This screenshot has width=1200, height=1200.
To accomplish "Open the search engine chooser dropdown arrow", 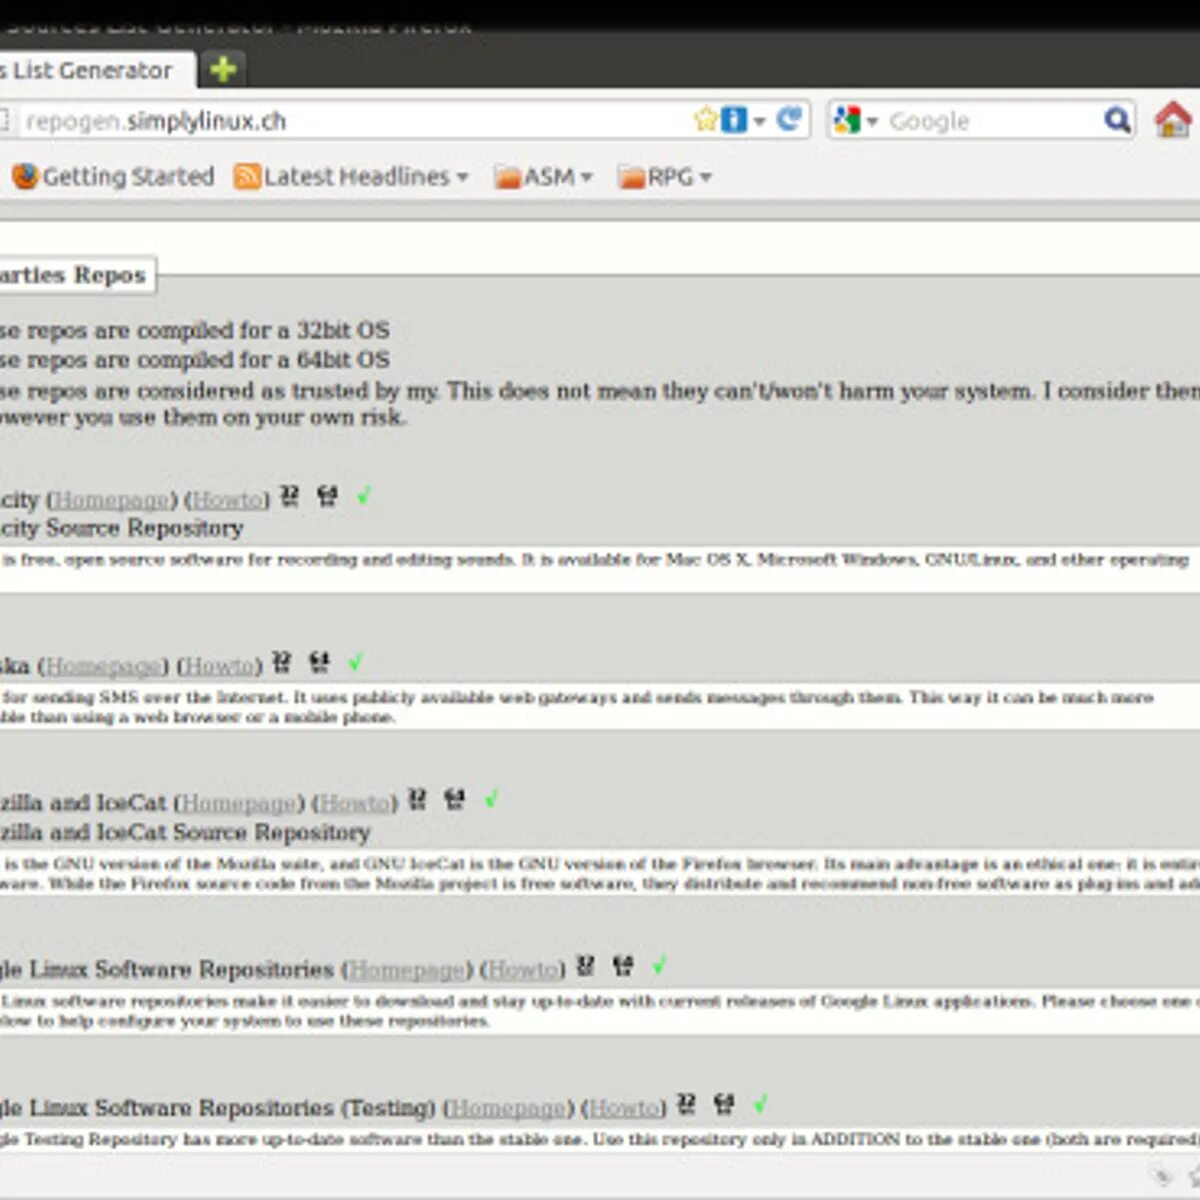I will 872,122.
